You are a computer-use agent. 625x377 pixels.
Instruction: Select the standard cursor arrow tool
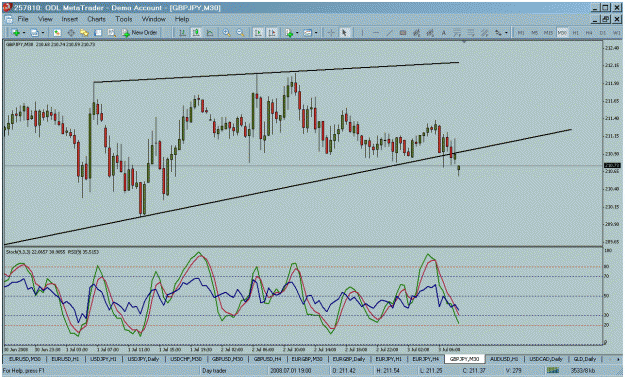[344, 33]
